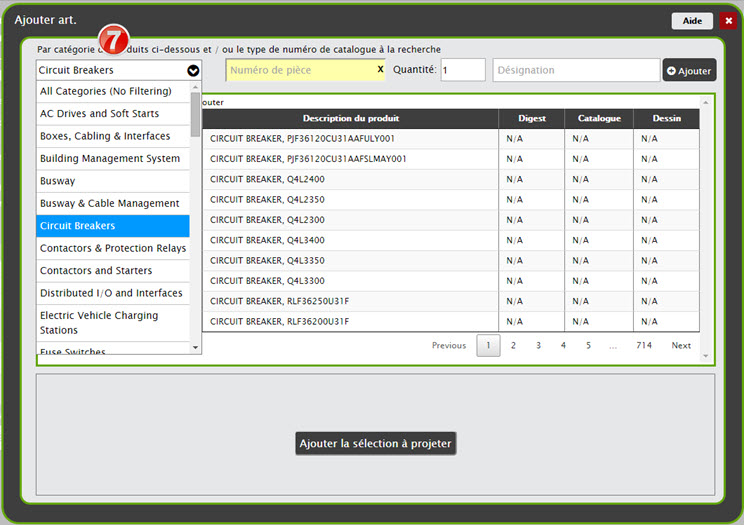
Task: Click the Désignation input field
Action: point(576,70)
